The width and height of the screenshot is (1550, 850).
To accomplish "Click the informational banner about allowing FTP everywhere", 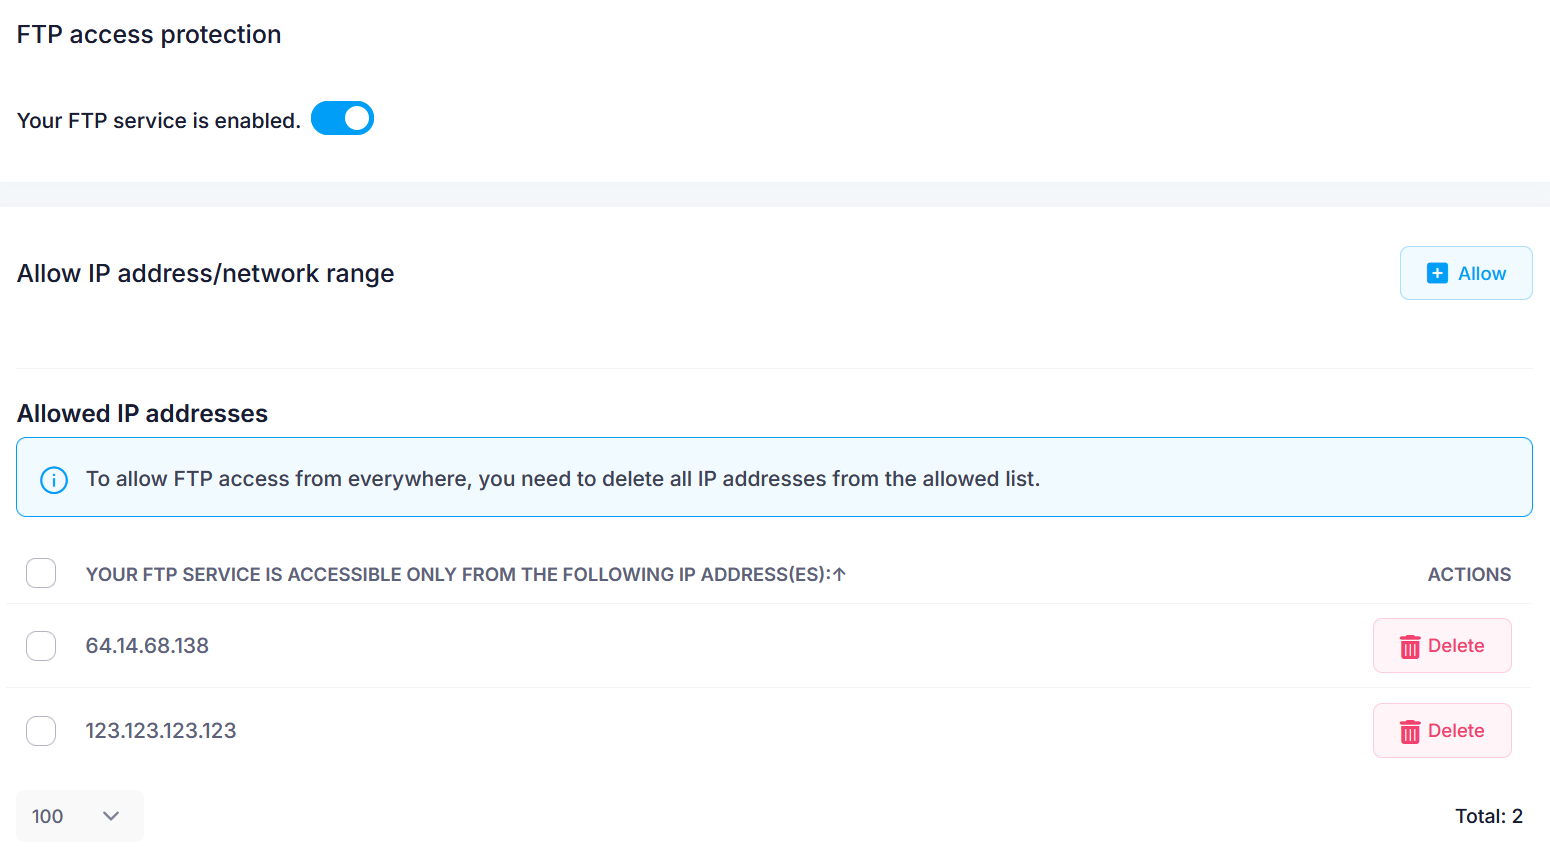I will point(773,477).
